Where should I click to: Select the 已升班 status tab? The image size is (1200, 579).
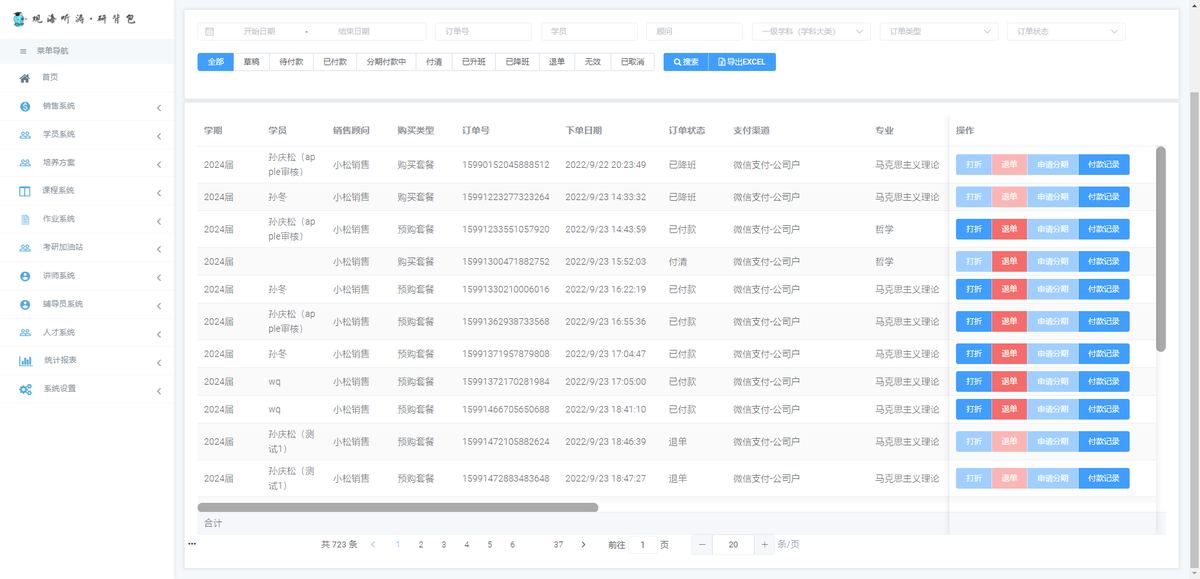[x=474, y=62]
